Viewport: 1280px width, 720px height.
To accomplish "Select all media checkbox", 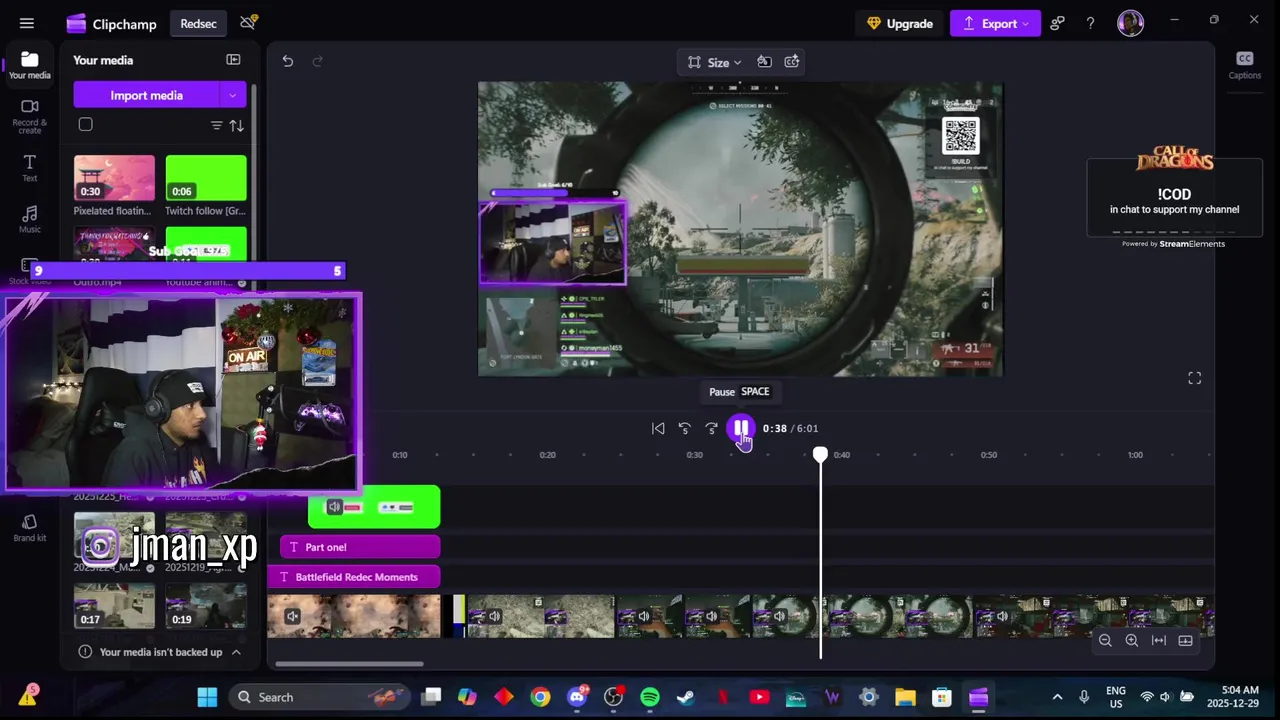I will click(86, 125).
